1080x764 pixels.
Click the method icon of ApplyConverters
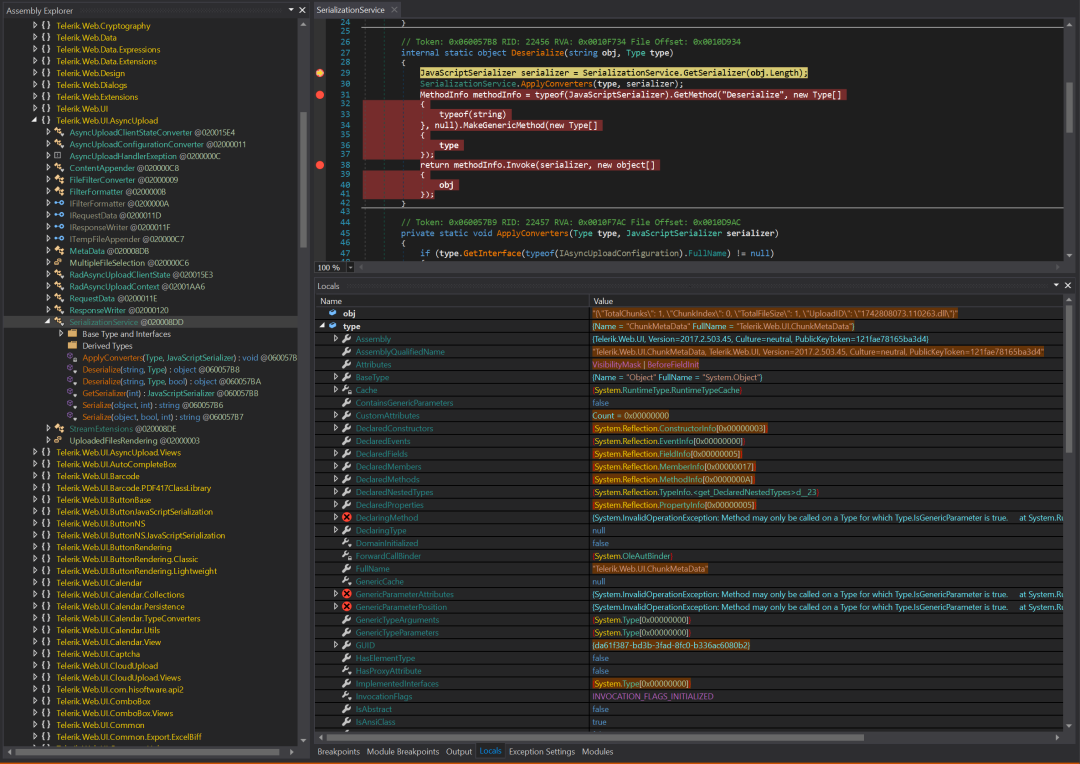(72, 358)
